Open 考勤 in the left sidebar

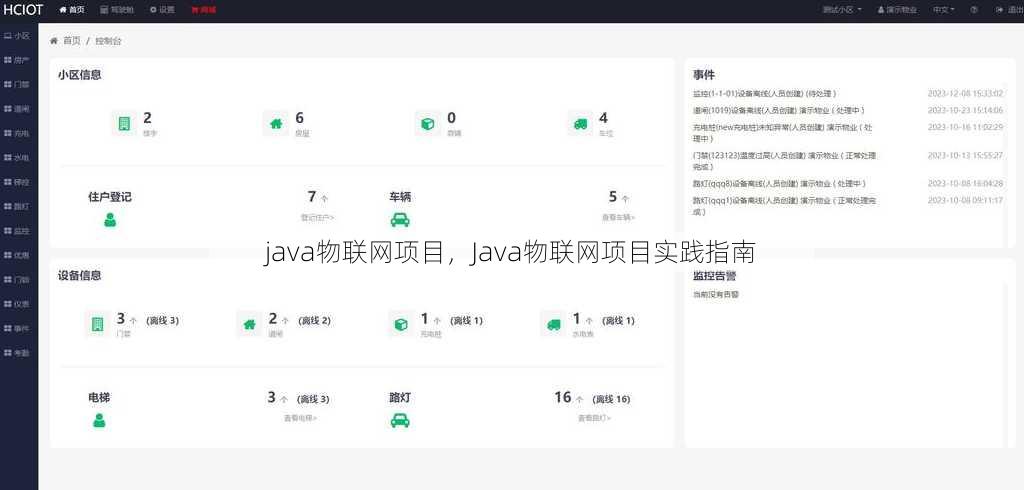[x=18, y=353]
